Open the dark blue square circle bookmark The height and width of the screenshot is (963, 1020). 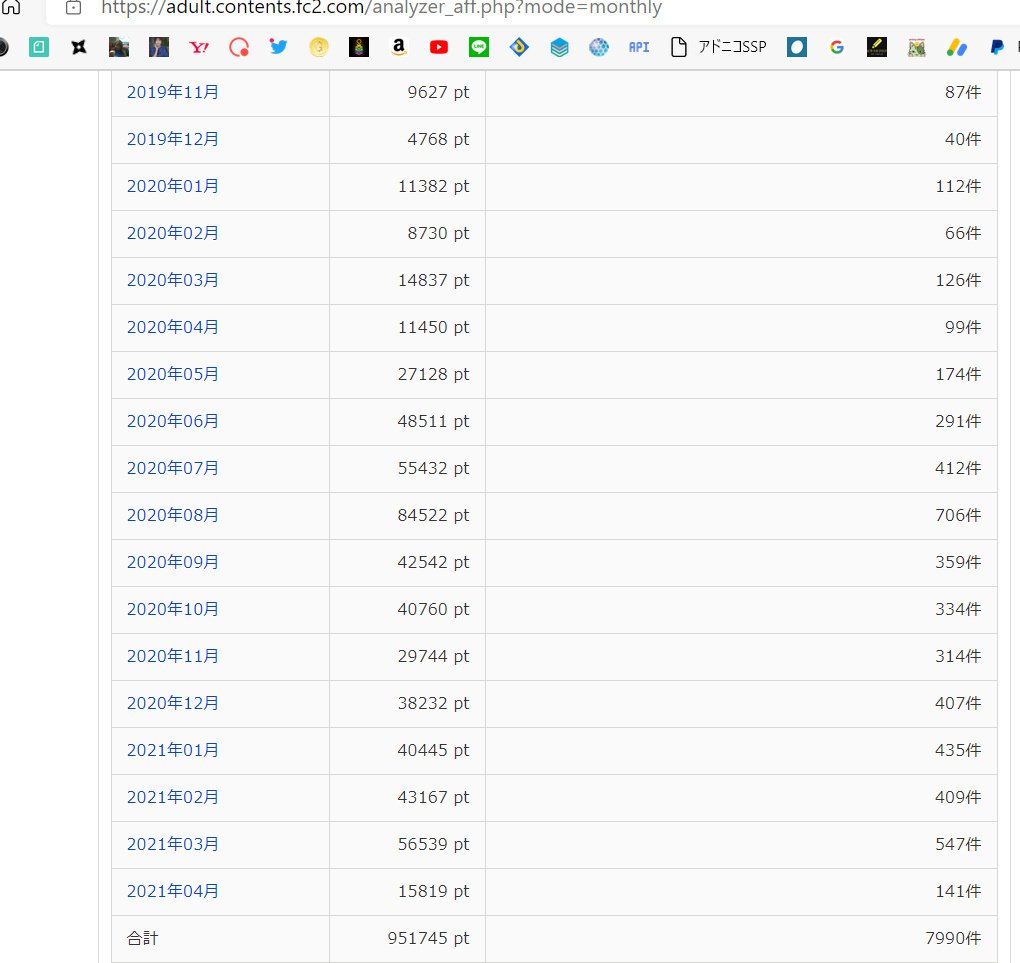(x=797, y=47)
